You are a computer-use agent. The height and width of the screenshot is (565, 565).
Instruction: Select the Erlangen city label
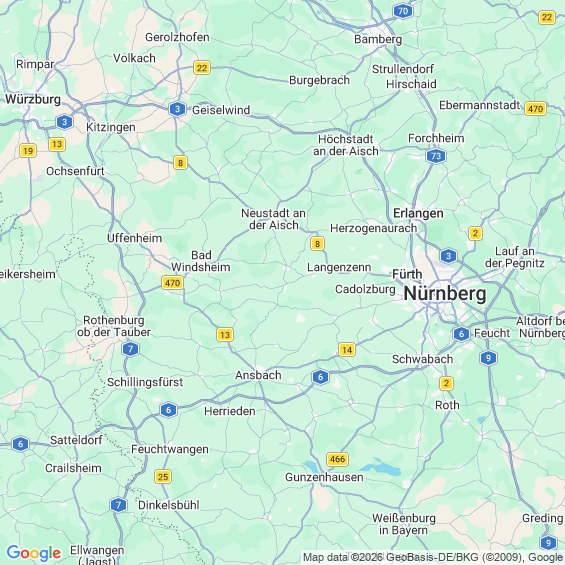pos(418,213)
